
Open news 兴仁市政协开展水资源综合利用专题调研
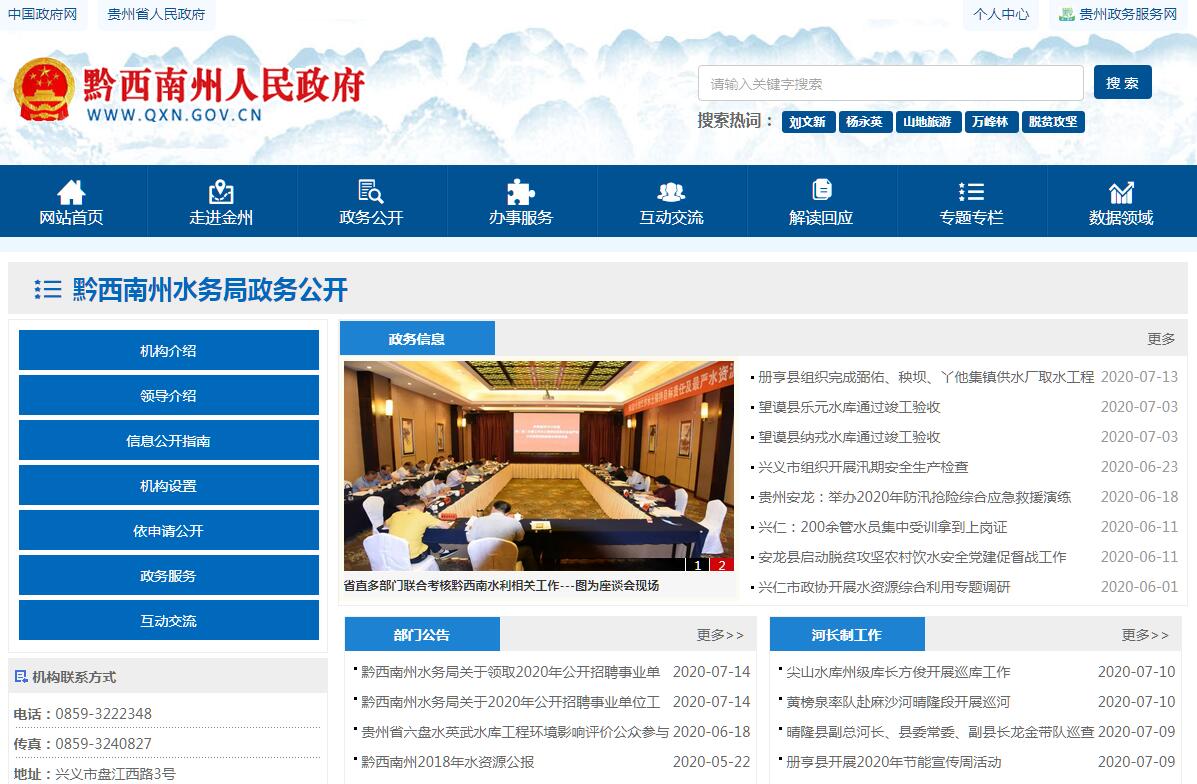[x=884, y=586]
